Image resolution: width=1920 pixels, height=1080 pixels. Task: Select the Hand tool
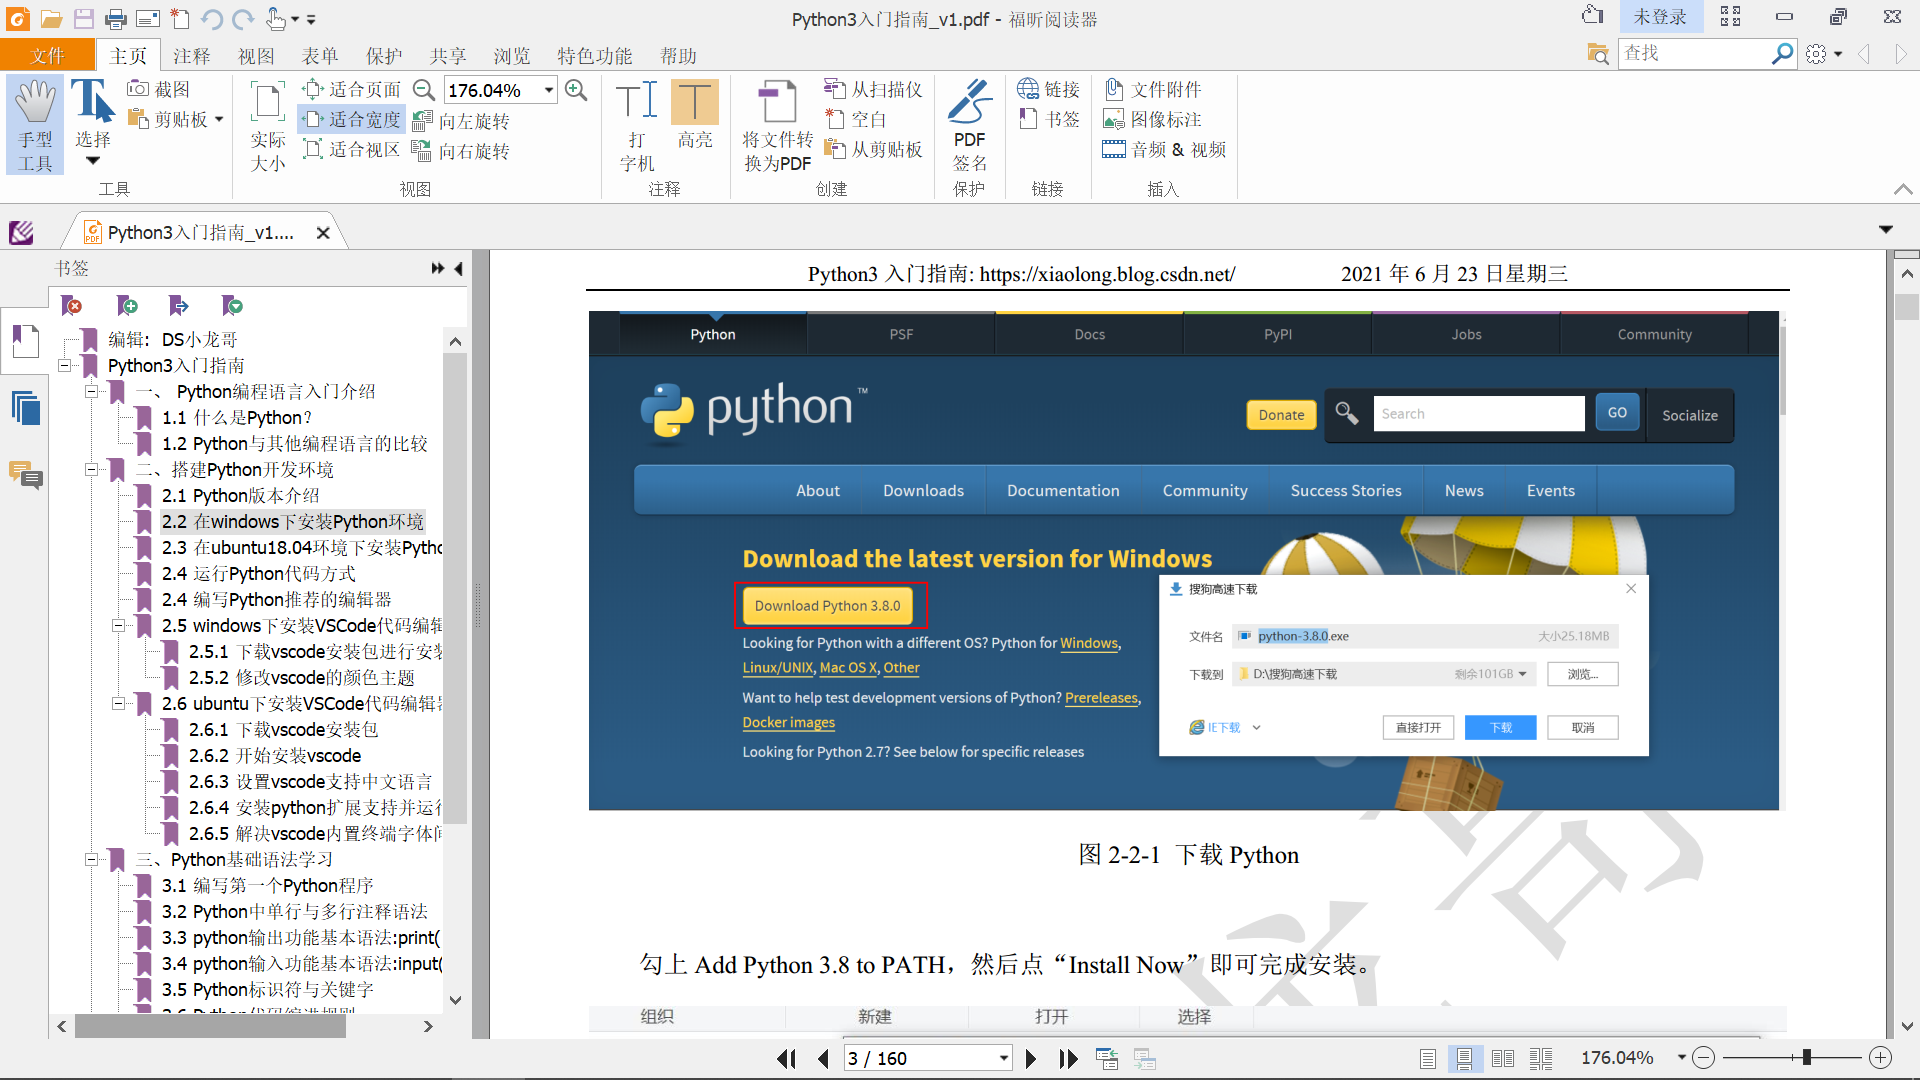pyautogui.click(x=35, y=124)
